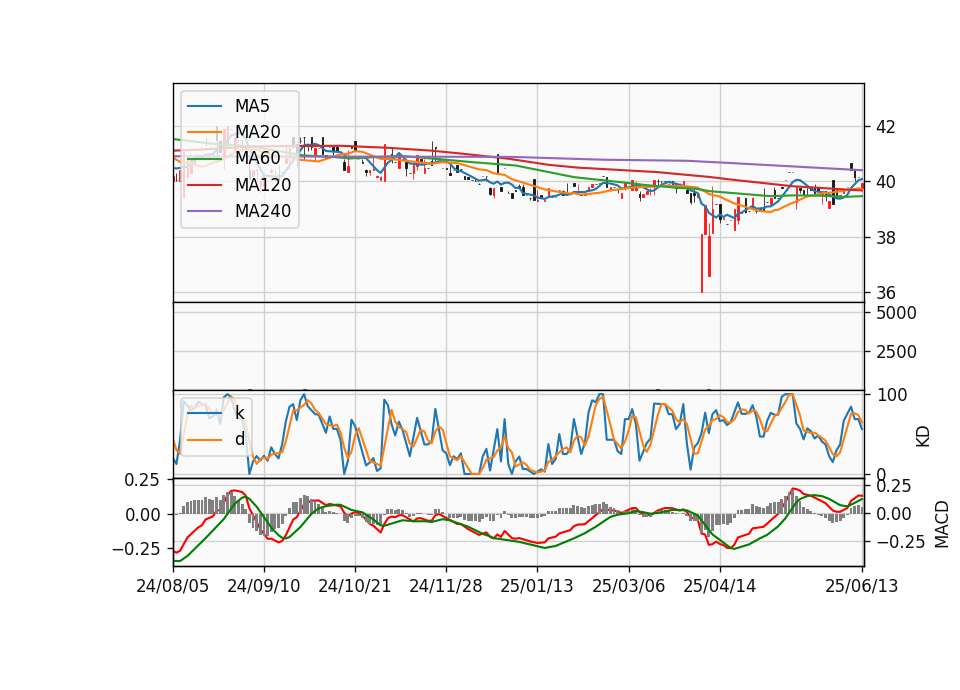960x690 pixels.
Task: Click the left MACD axis 0.00 label
Action: click(141, 515)
